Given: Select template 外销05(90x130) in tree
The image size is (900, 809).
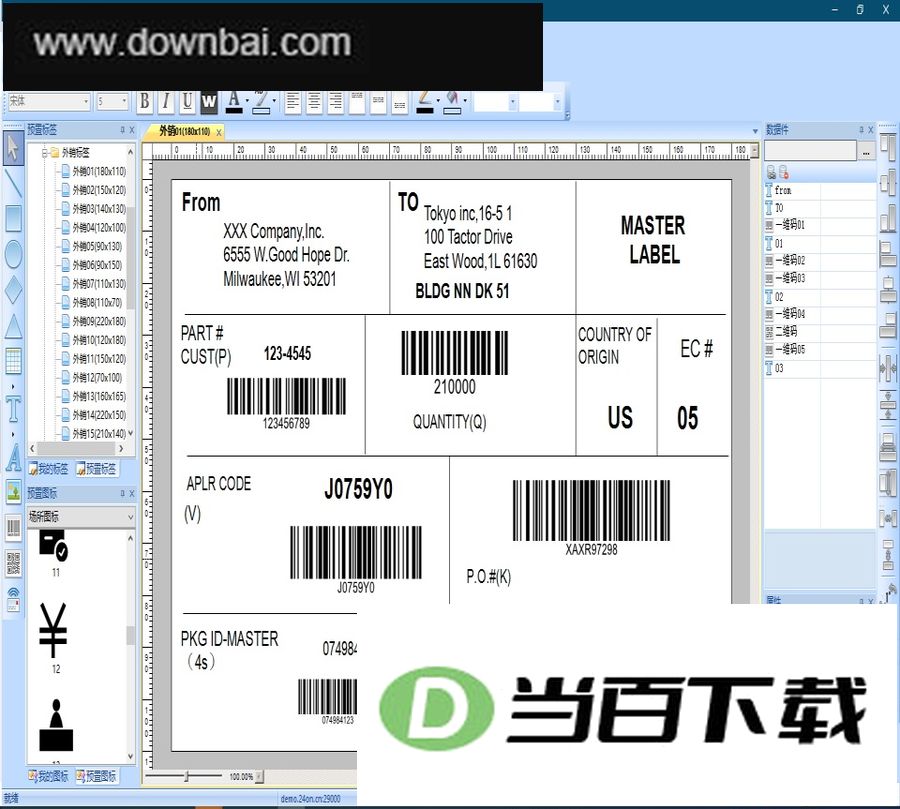Looking at the screenshot, I should pos(97,246).
